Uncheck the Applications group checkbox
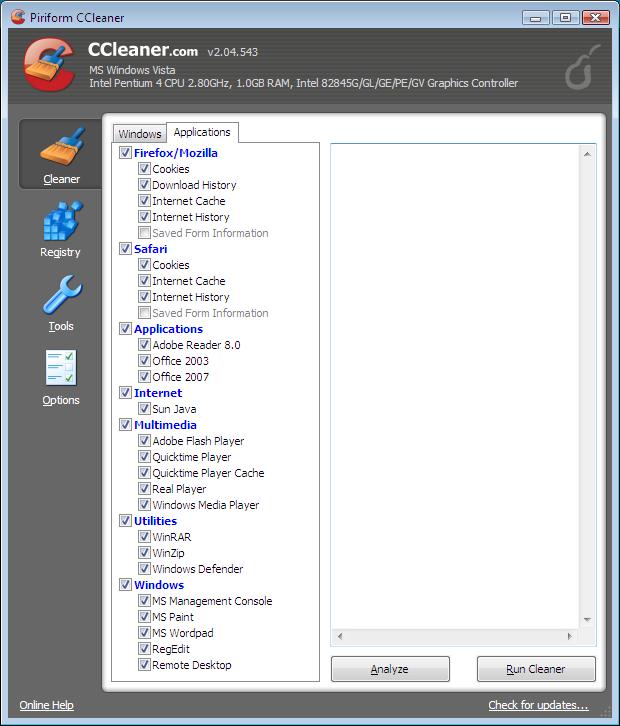Viewport: 620px width, 726px height. pyautogui.click(x=125, y=329)
